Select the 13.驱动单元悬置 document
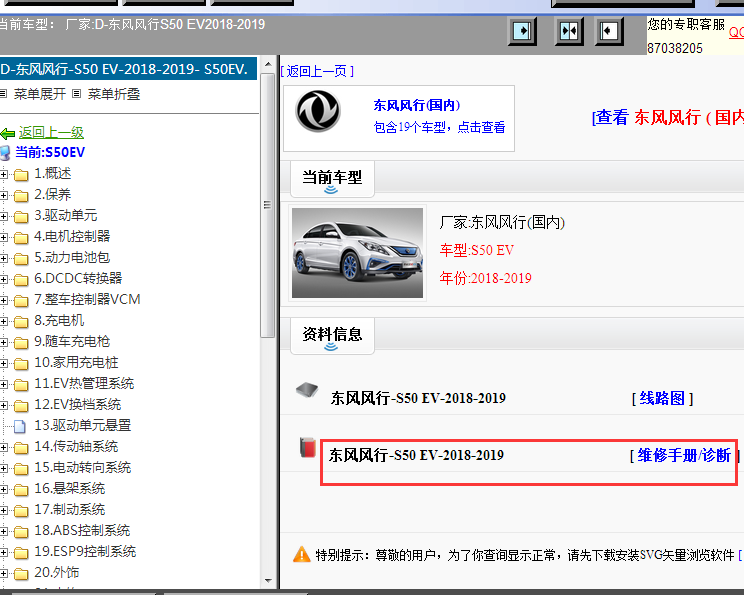Image resolution: width=744 pixels, height=595 pixels. 83,426
